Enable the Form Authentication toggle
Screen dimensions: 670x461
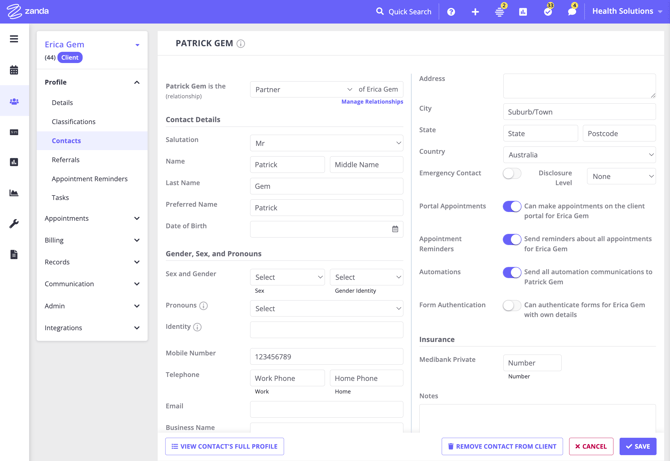coord(511,306)
